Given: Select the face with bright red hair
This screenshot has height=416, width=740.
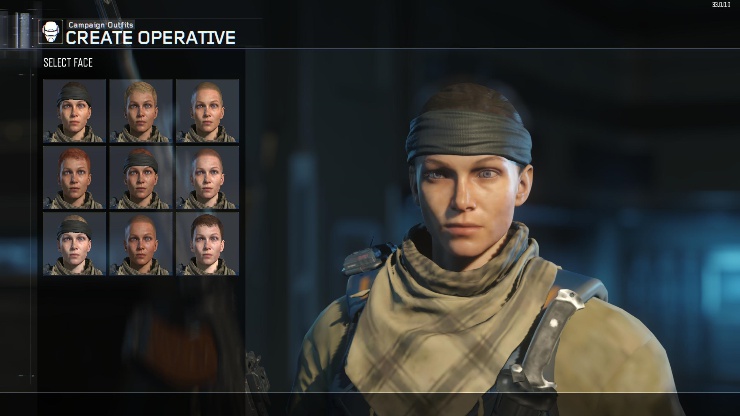Looking at the screenshot, I should 75,178.
